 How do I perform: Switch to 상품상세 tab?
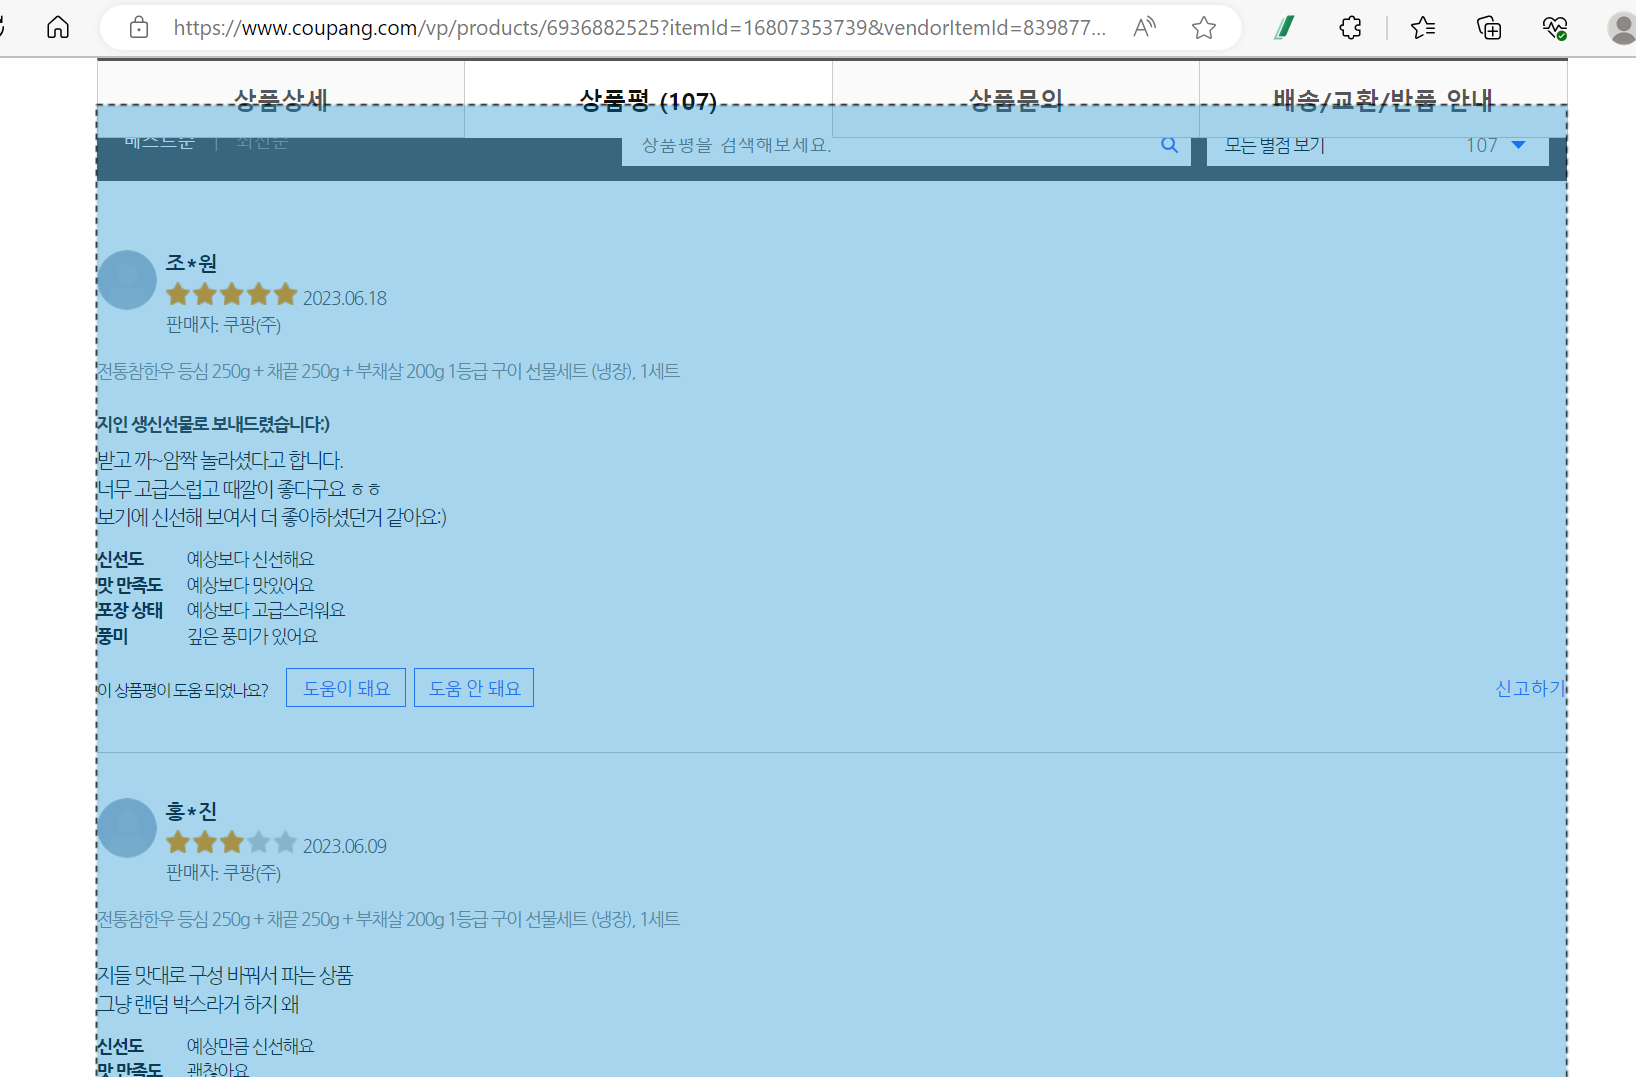tap(281, 99)
